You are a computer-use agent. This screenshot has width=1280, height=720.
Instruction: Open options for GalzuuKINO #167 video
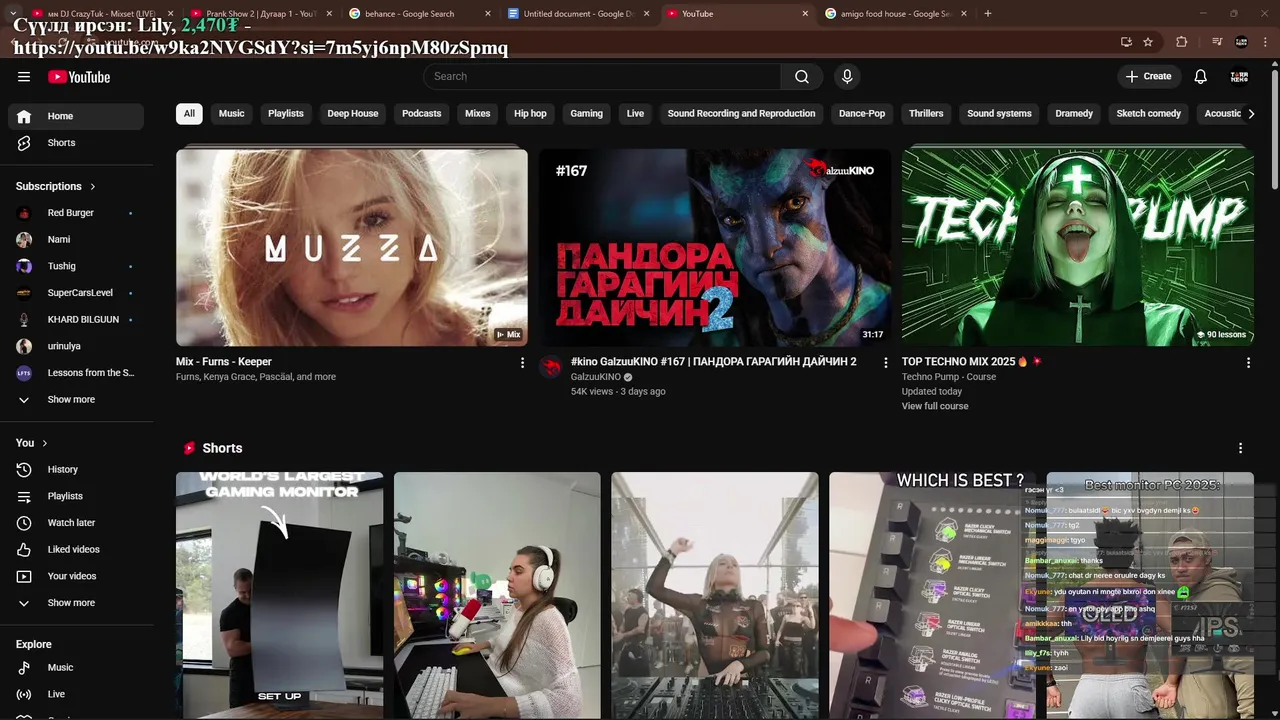pos(885,363)
